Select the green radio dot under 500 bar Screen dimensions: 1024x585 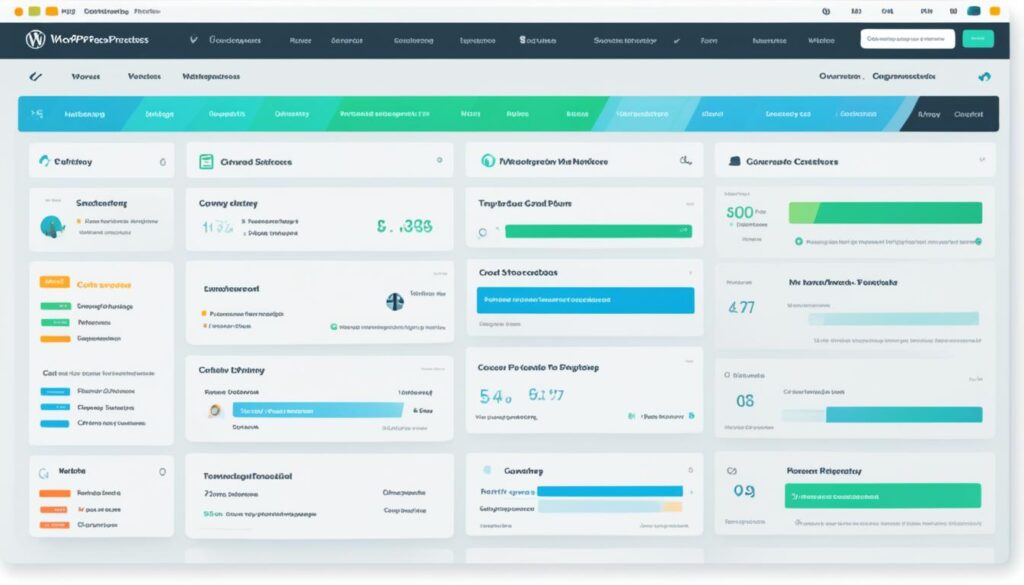tap(798, 242)
